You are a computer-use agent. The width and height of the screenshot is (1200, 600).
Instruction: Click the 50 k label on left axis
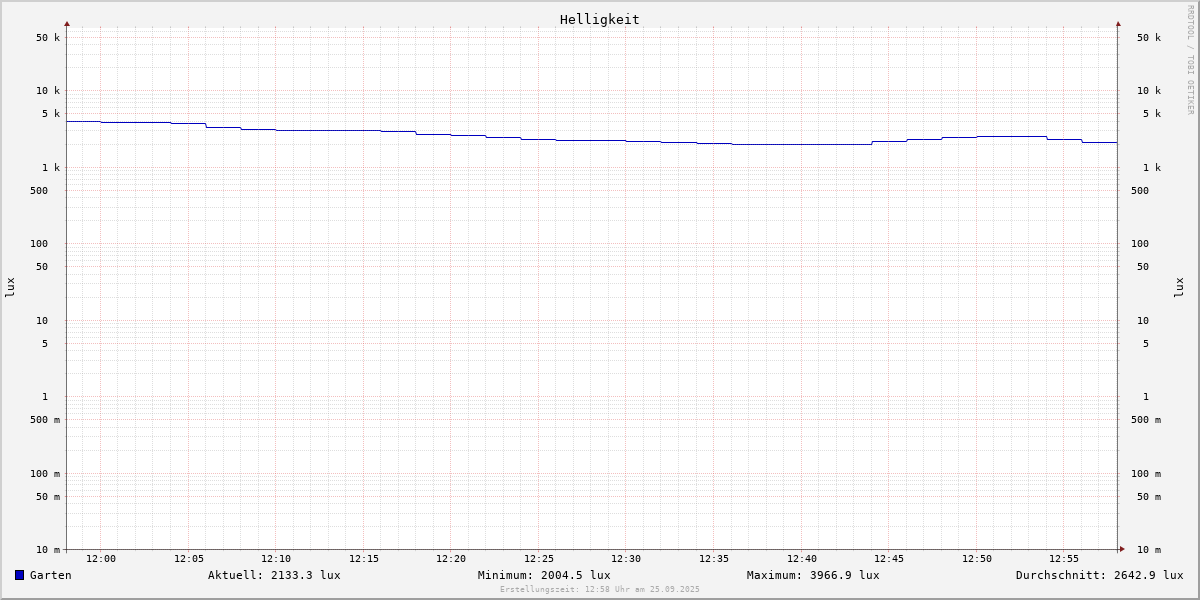click(x=48, y=38)
